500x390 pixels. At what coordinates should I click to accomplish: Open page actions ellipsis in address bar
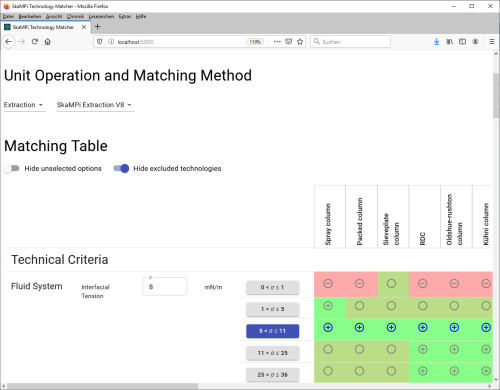click(x=277, y=42)
